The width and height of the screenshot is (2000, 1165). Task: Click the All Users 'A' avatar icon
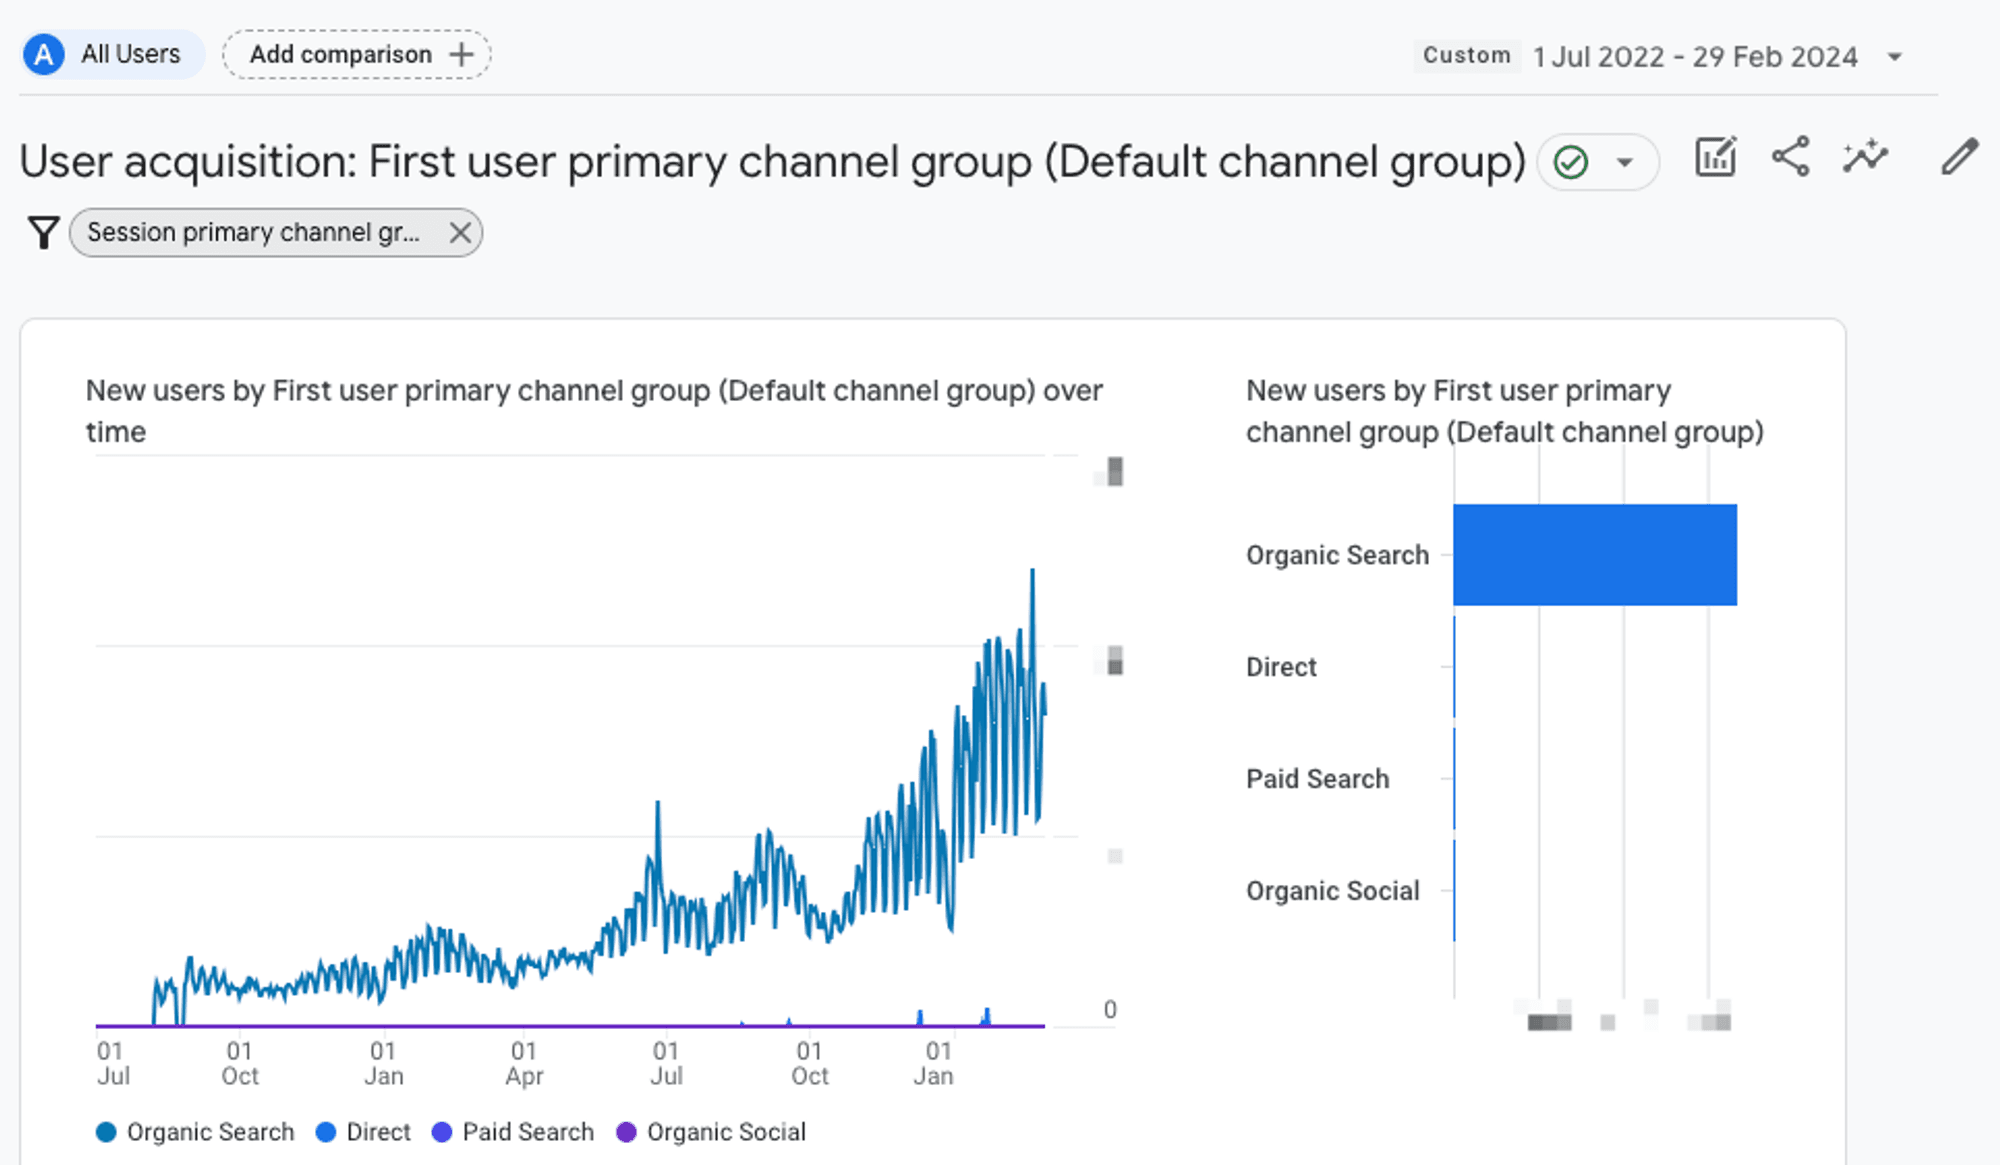(44, 54)
